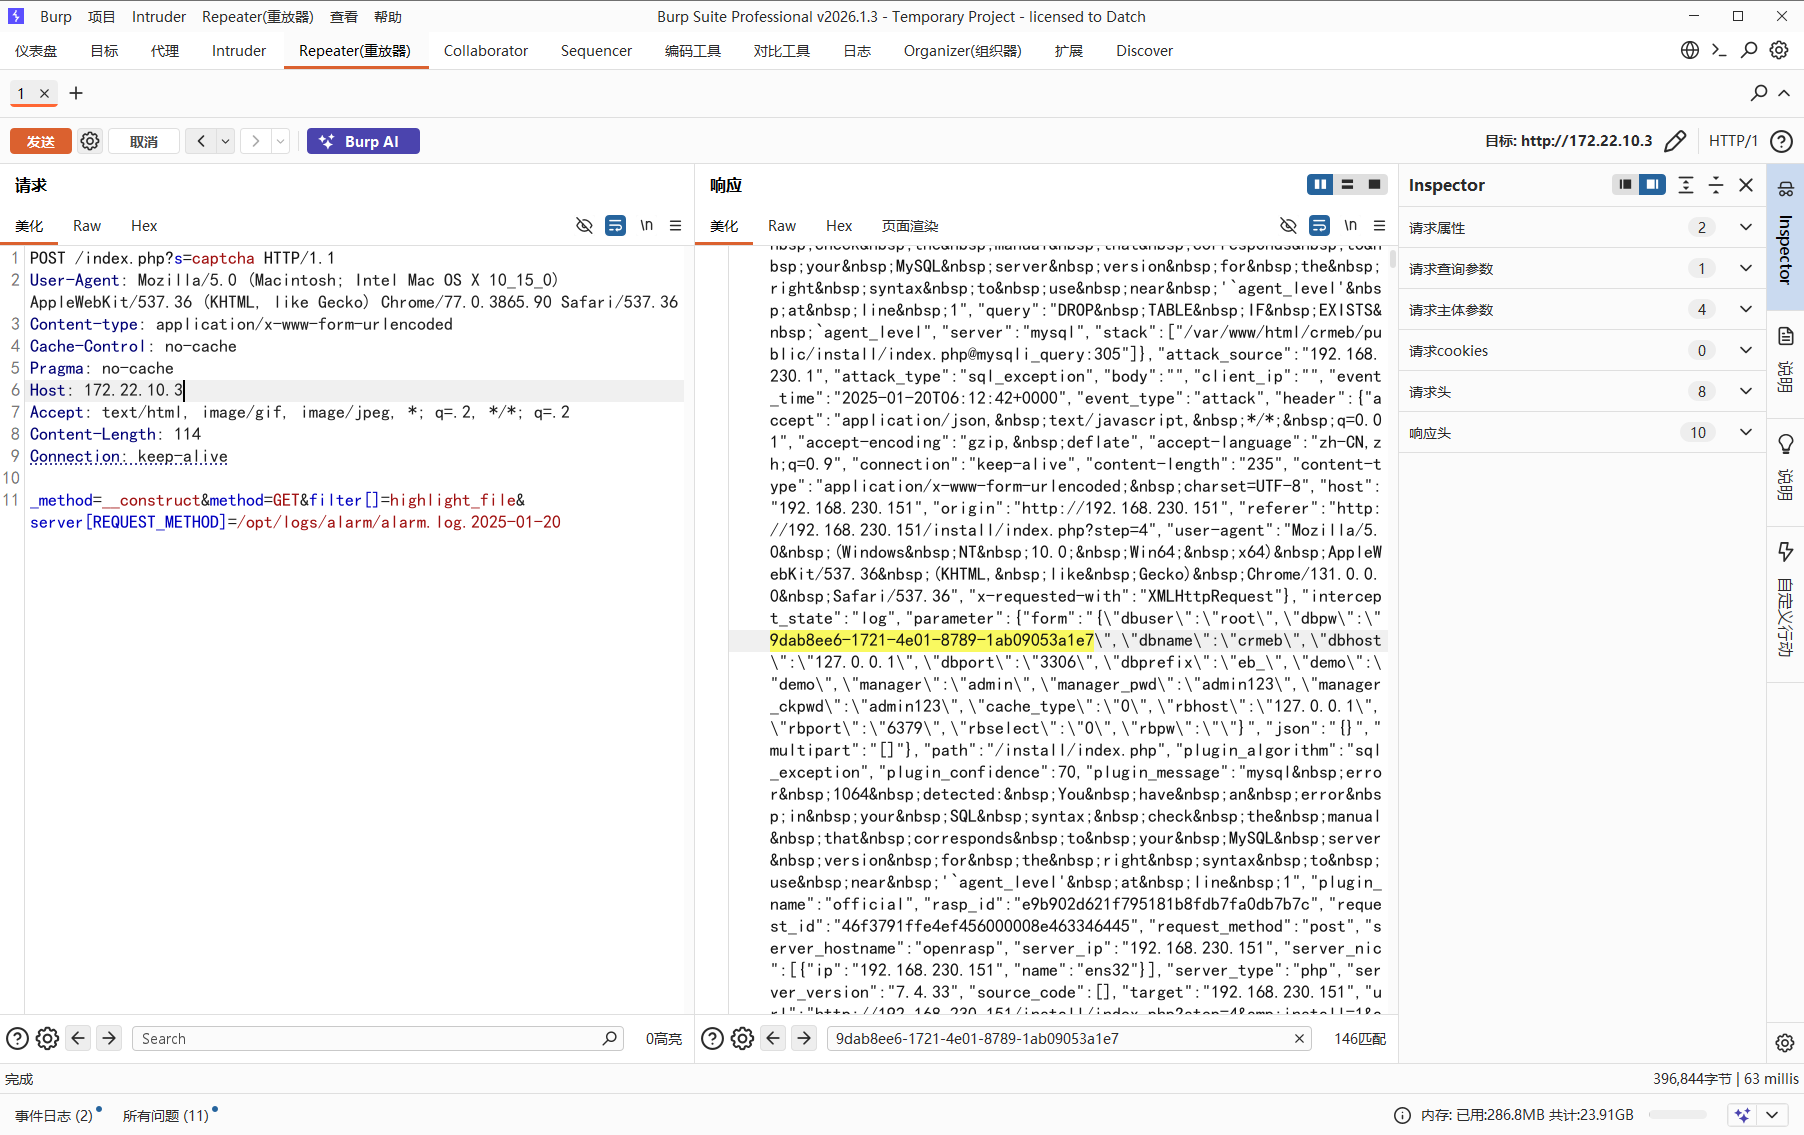The width and height of the screenshot is (1804, 1135).
Task: Click the Send (发送) button
Action: click(41, 141)
